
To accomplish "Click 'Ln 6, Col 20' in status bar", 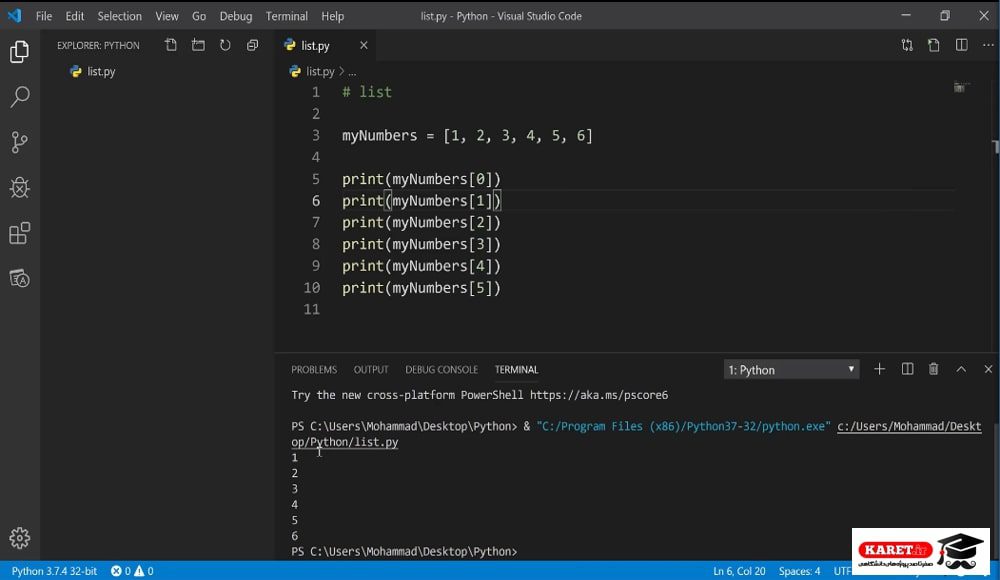I will pyautogui.click(x=739, y=571).
